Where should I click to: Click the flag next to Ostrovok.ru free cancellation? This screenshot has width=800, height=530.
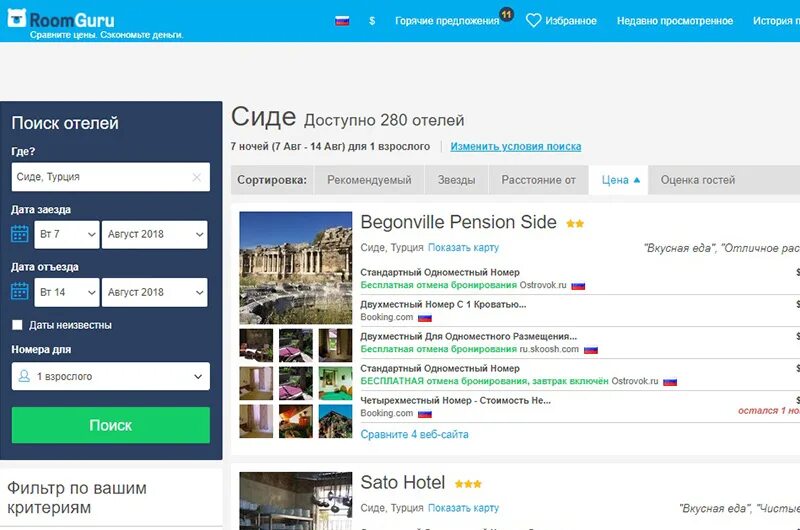click(x=578, y=286)
